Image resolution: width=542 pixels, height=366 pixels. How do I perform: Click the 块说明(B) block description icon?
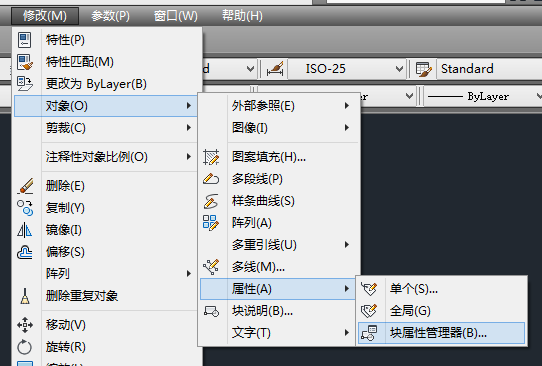211,311
